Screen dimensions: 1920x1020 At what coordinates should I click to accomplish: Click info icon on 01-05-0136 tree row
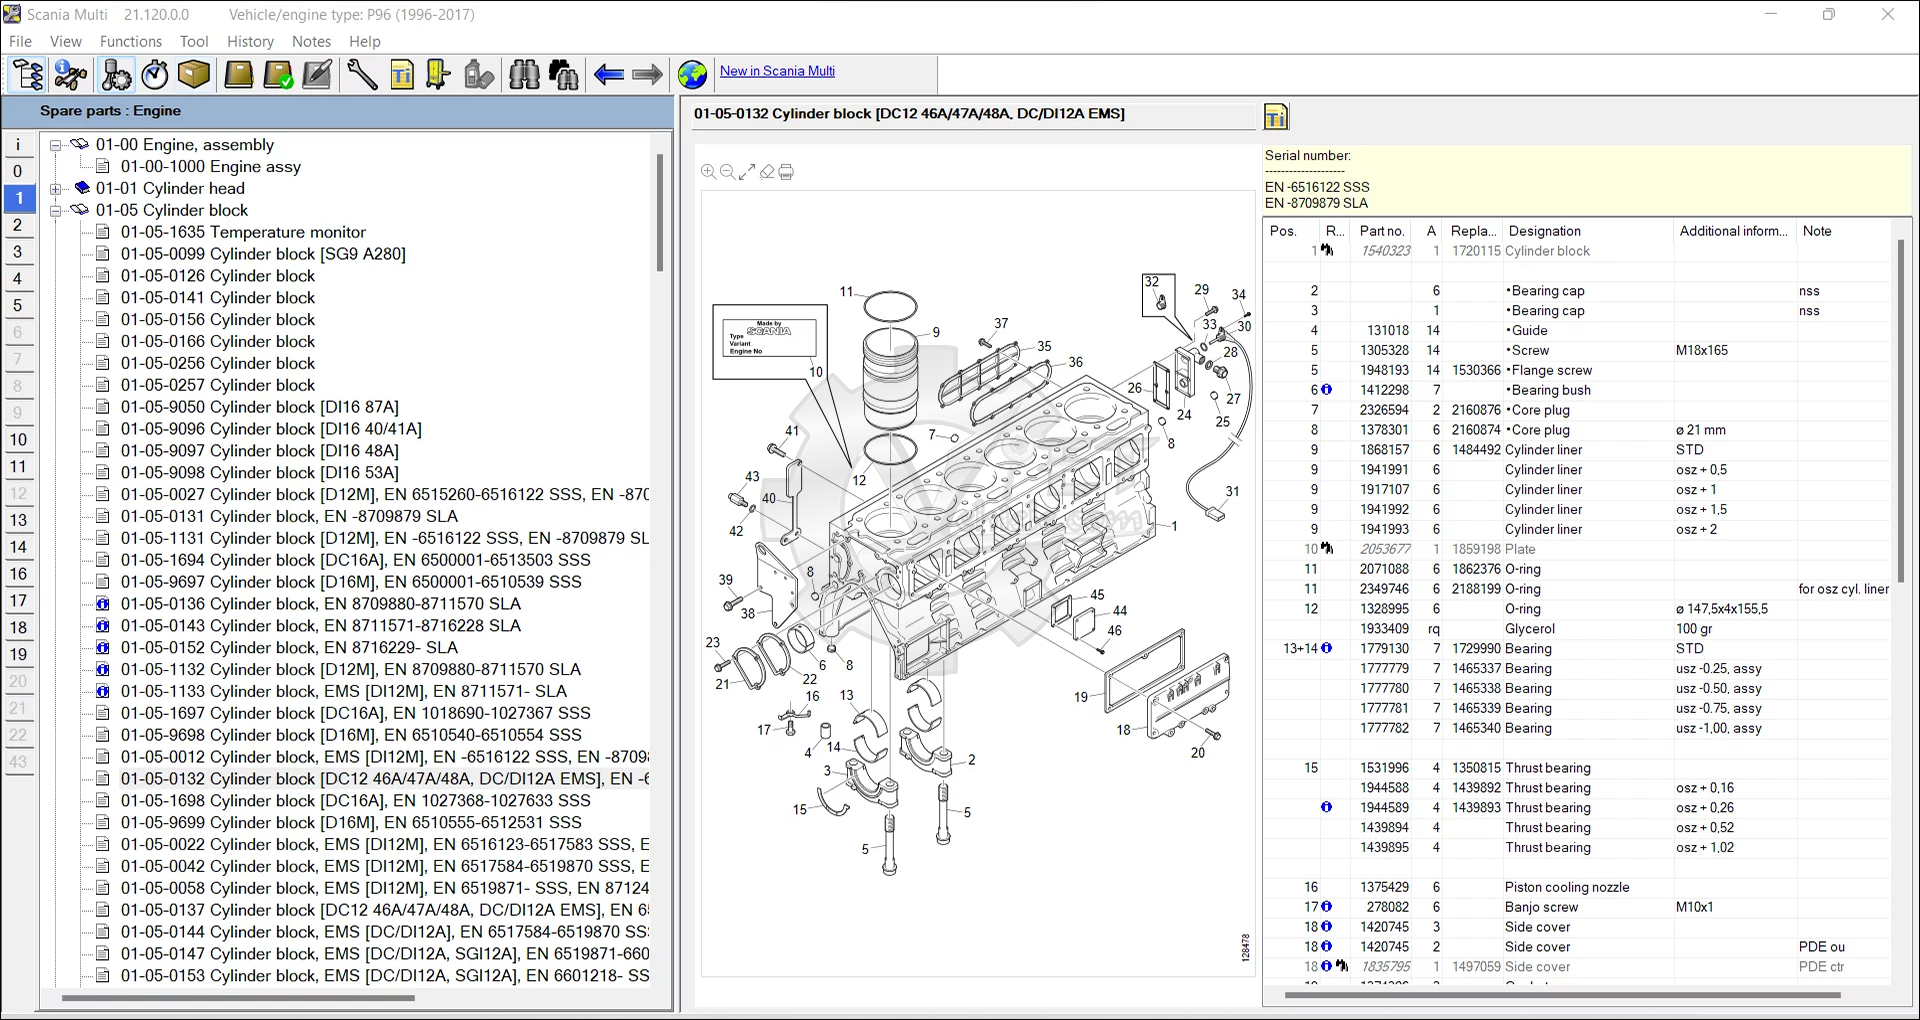click(x=102, y=604)
